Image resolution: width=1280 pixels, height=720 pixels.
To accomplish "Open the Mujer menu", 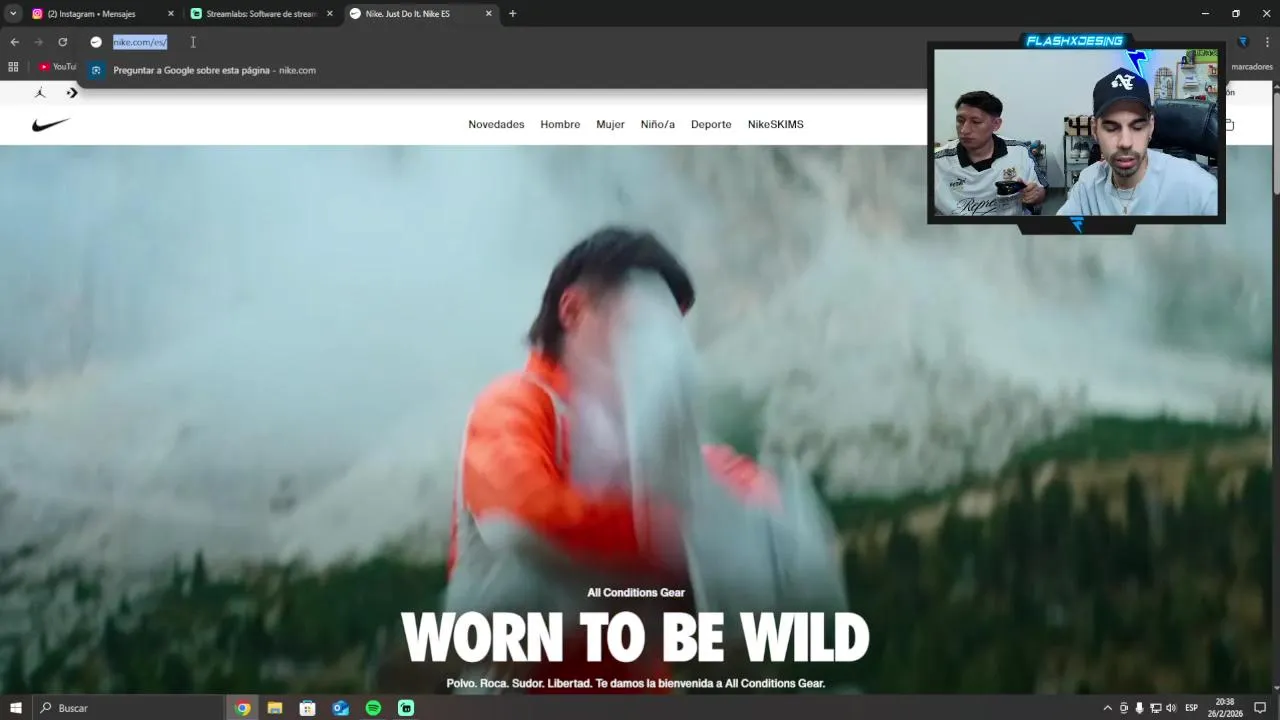I will tap(610, 124).
